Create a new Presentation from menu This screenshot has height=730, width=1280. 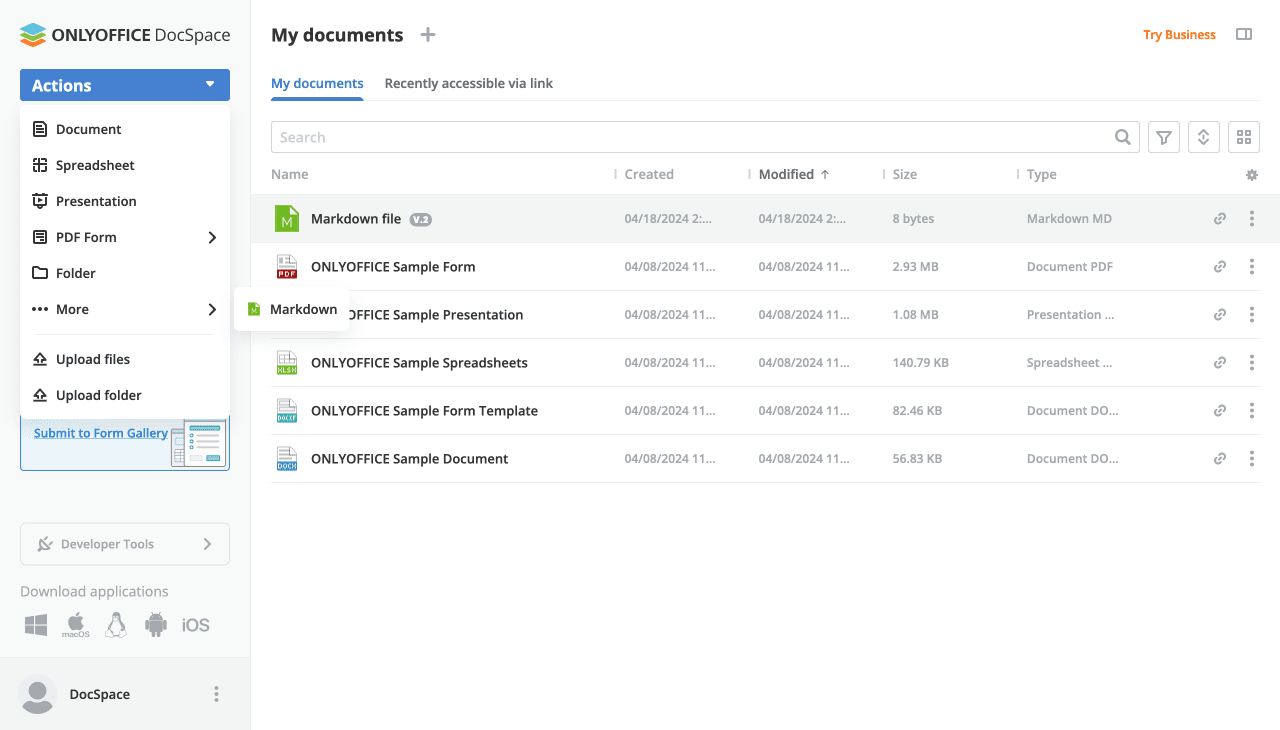125,201
